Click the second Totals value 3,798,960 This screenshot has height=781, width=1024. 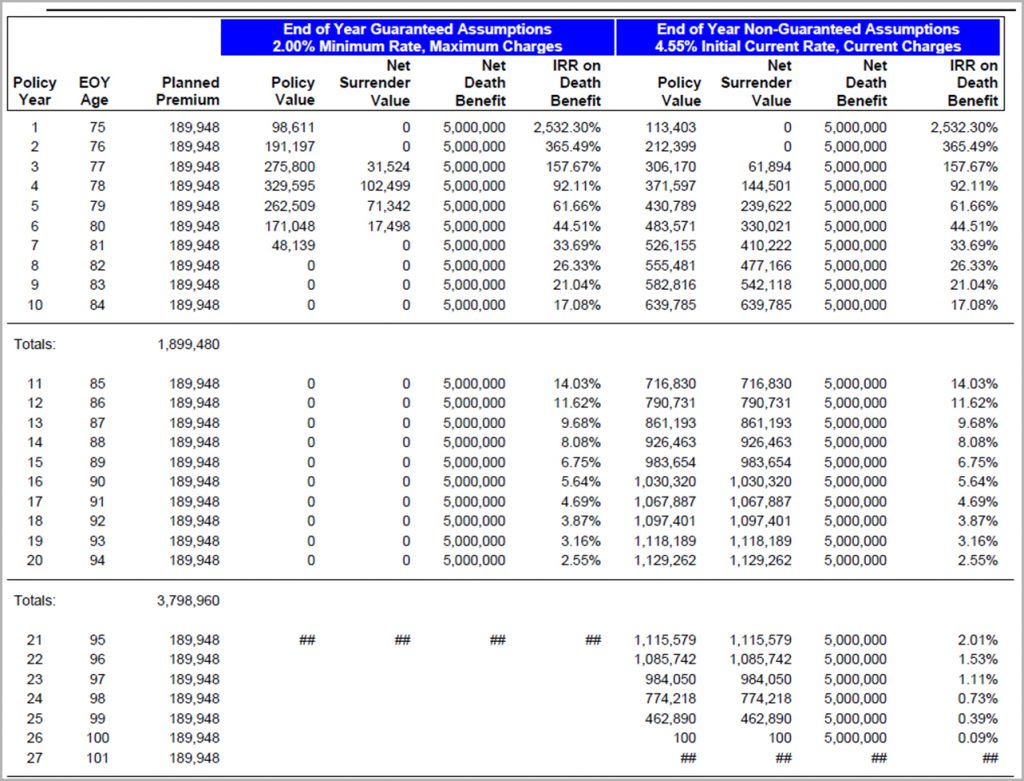click(x=189, y=600)
